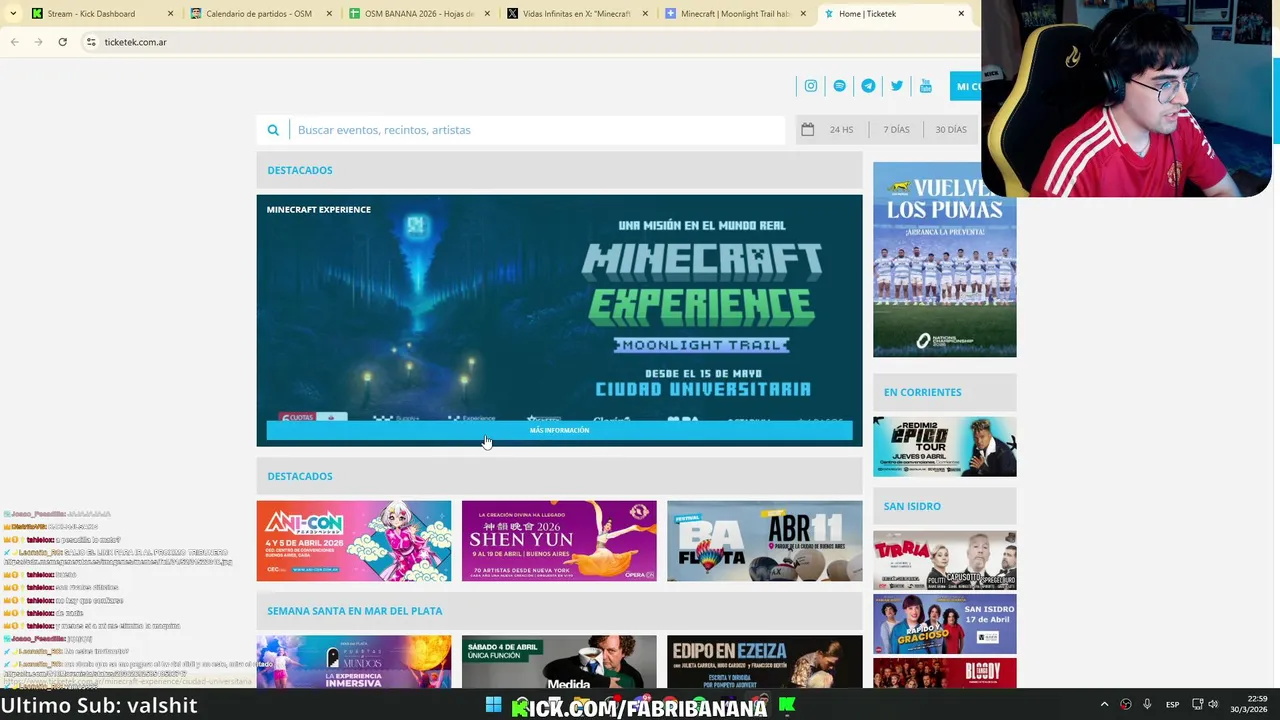The height and width of the screenshot is (720, 1280).
Task: Close the Stream - Kick Dashboard tab
Action: [x=170, y=14]
